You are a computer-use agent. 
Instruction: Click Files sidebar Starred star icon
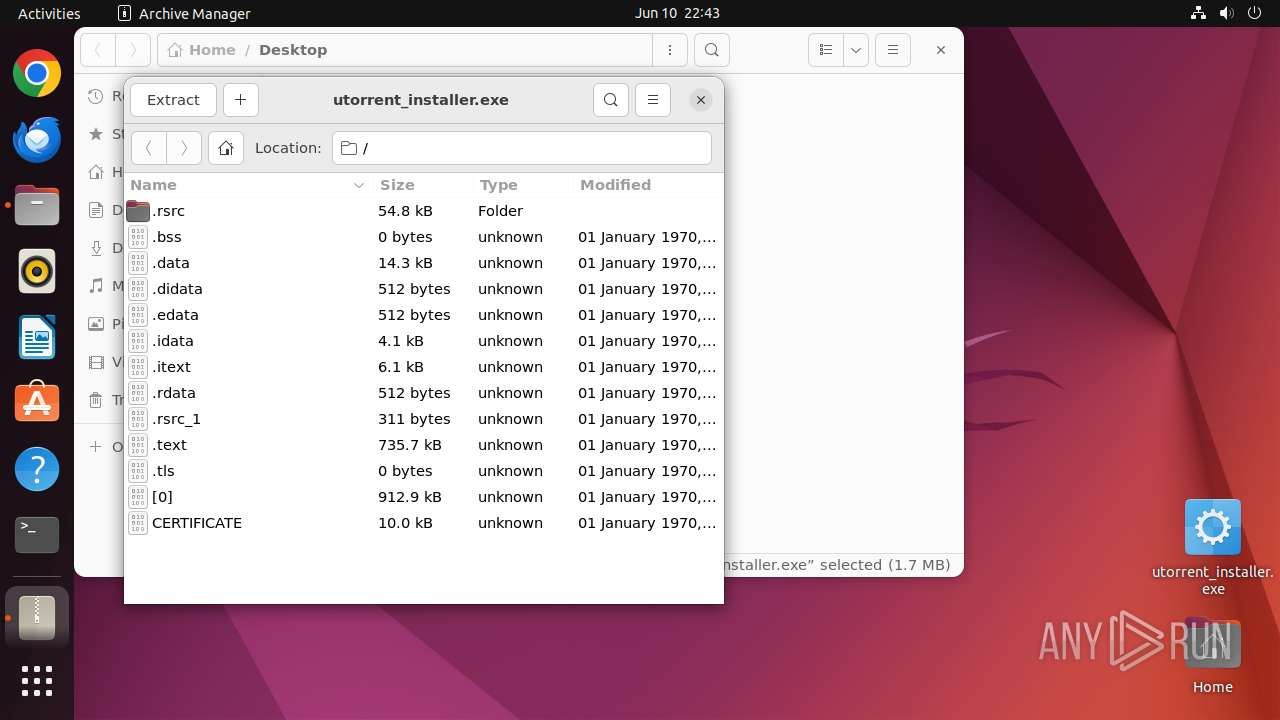pyautogui.click(x=96, y=134)
